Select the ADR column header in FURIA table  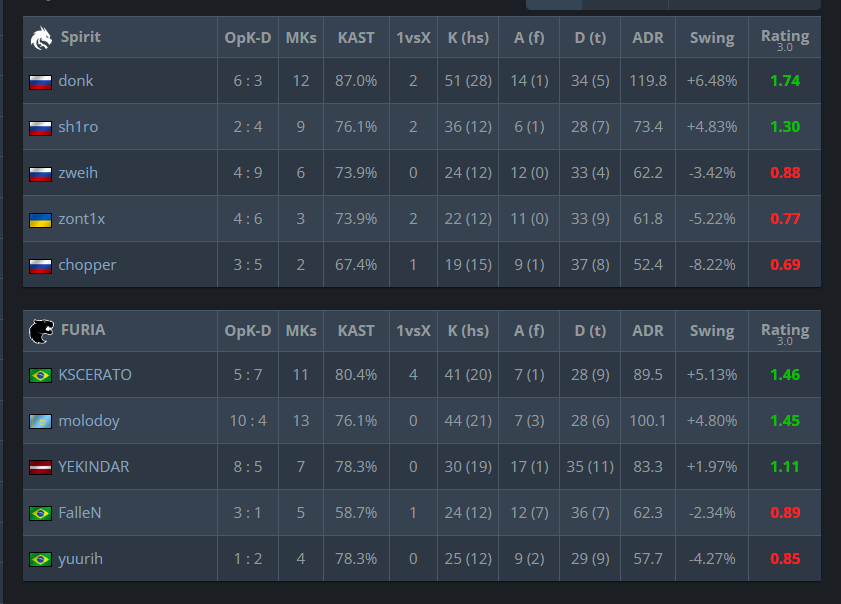(648, 330)
